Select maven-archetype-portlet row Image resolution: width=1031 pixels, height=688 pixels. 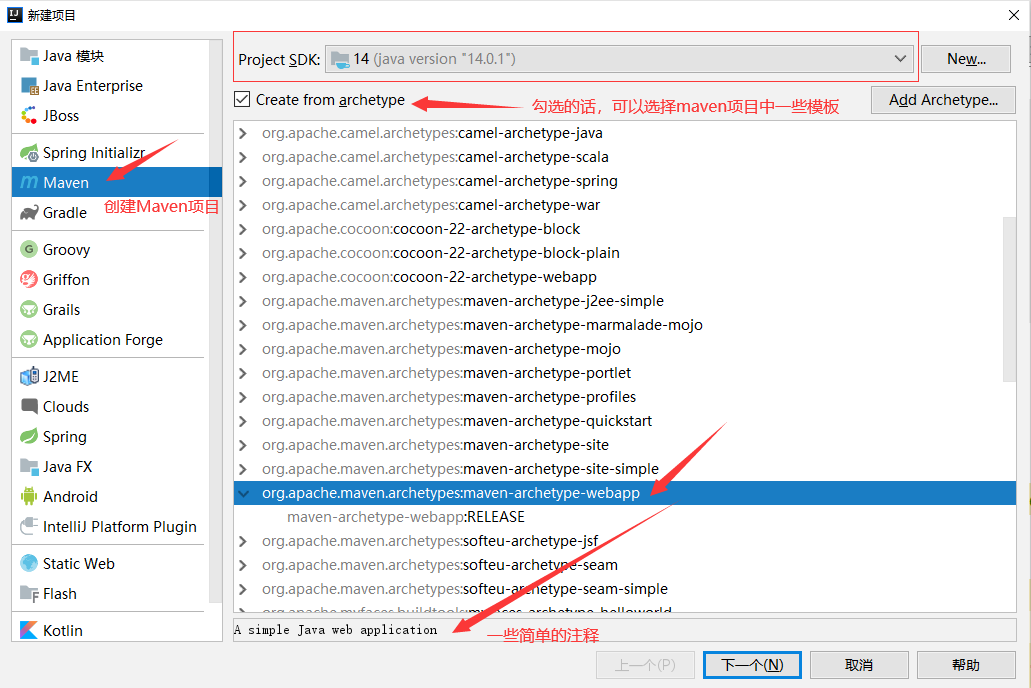point(618,373)
